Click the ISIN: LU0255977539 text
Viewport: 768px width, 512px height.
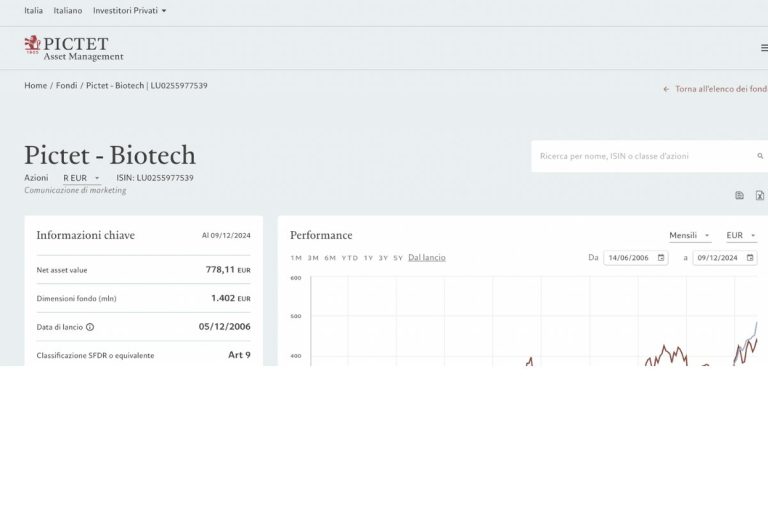[155, 178]
